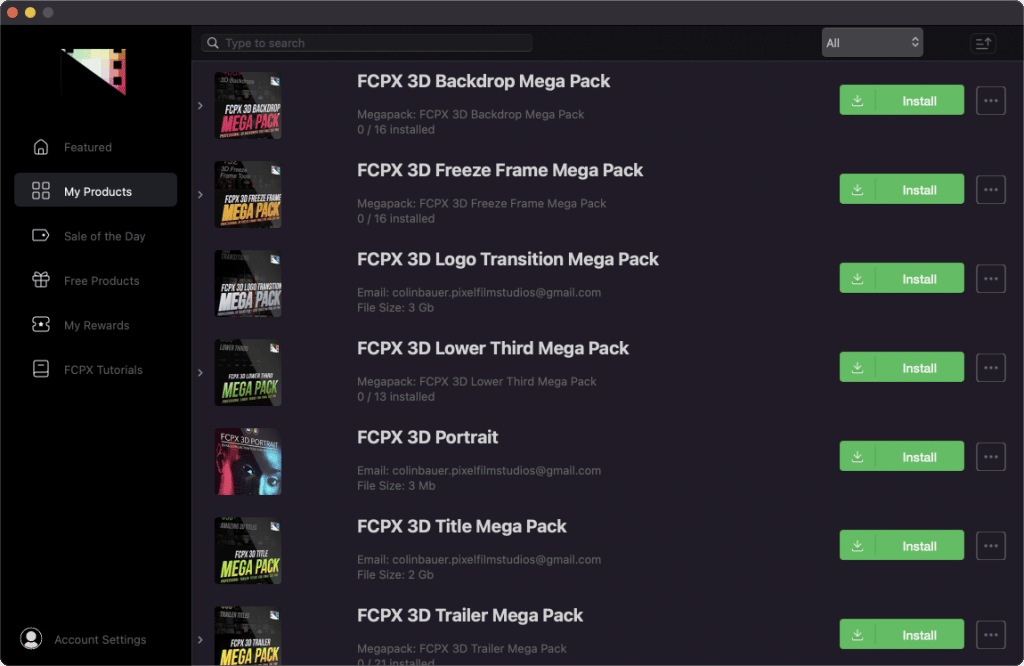The width and height of the screenshot is (1024, 666).
Task: Click the FCPX 3D Logo Transition Mega Pack heading
Action: coord(507,259)
